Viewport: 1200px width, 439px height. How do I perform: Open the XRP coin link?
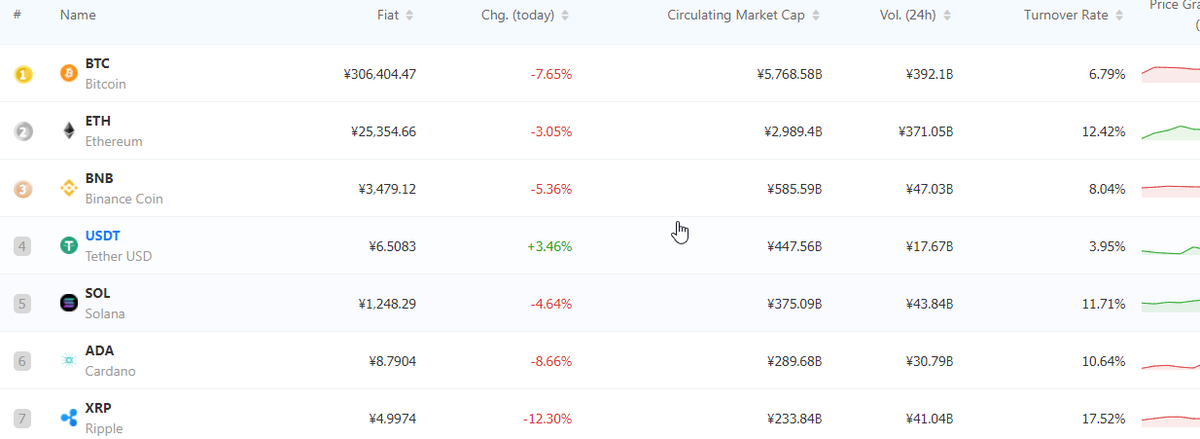[x=98, y=408]
